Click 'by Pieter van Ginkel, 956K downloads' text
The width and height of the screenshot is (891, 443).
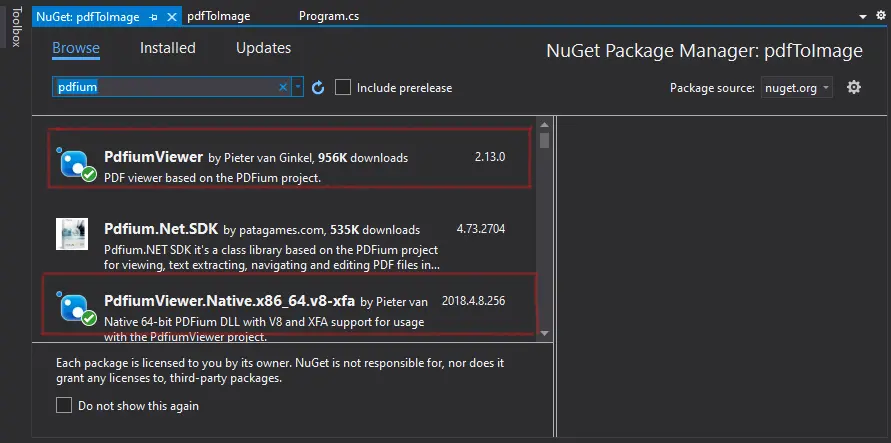[x=308, y=158]
